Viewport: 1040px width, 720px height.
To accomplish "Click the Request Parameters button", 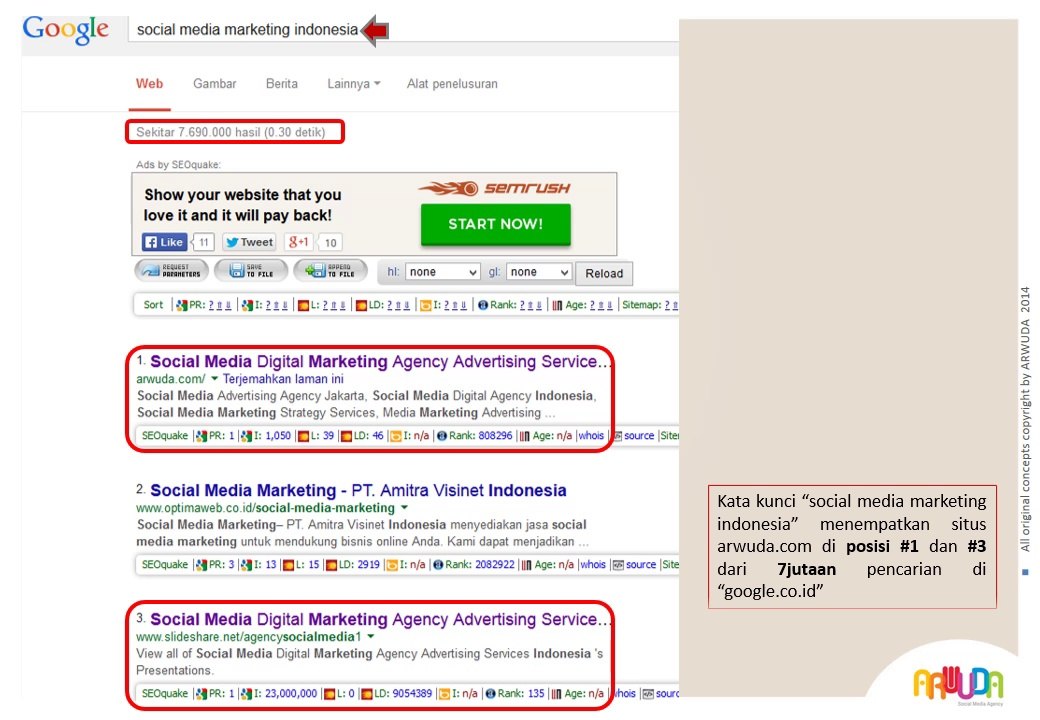I will [x=172, y=270].
